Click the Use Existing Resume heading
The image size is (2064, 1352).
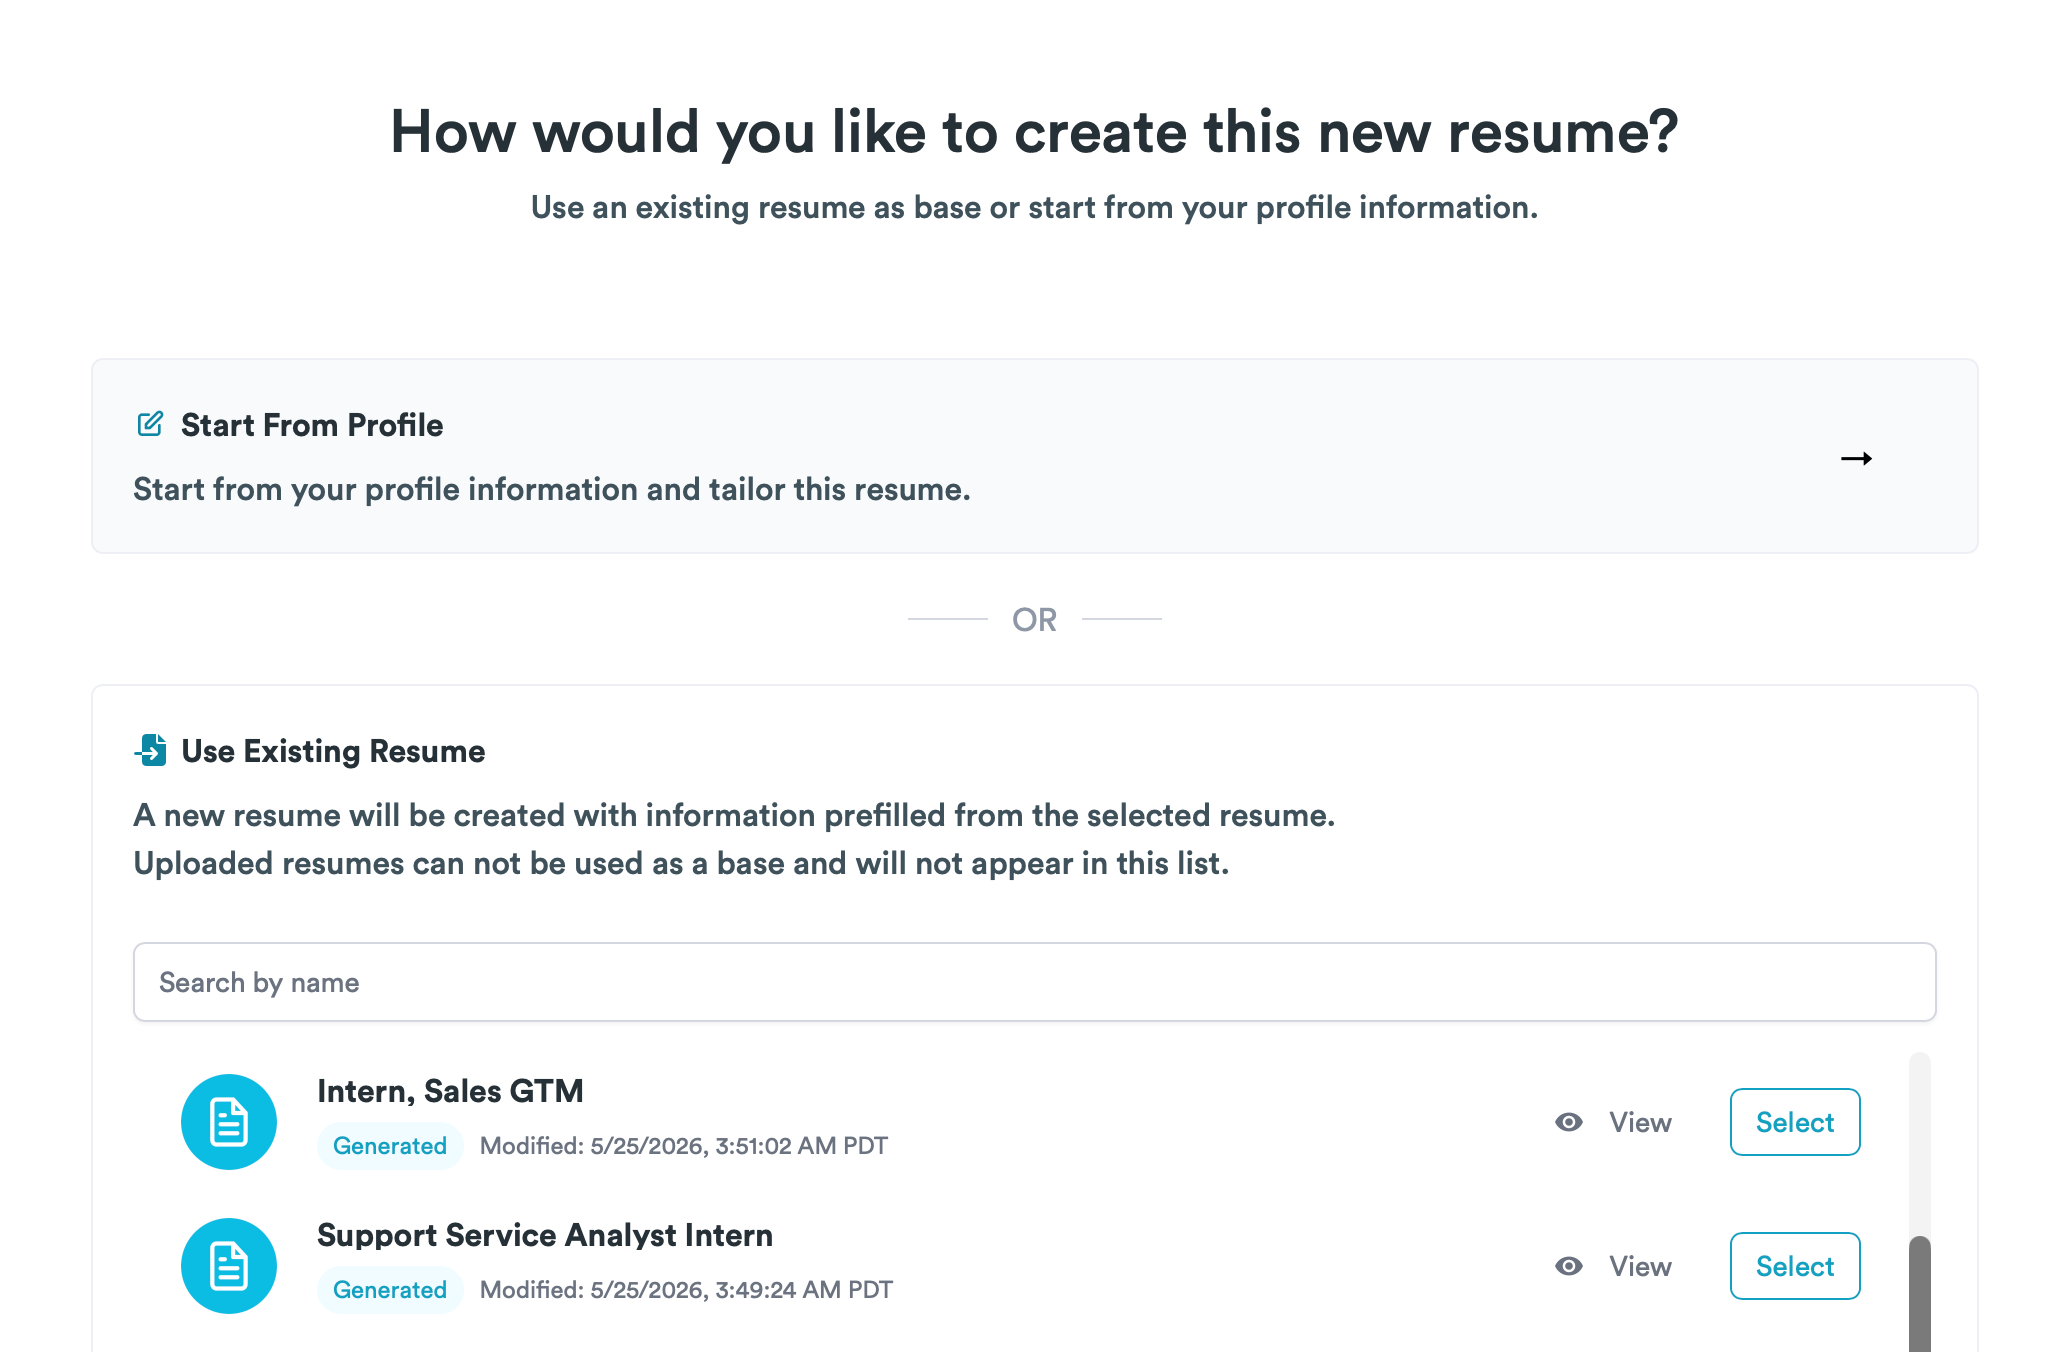pyautogui.click(x=333, y=751)
